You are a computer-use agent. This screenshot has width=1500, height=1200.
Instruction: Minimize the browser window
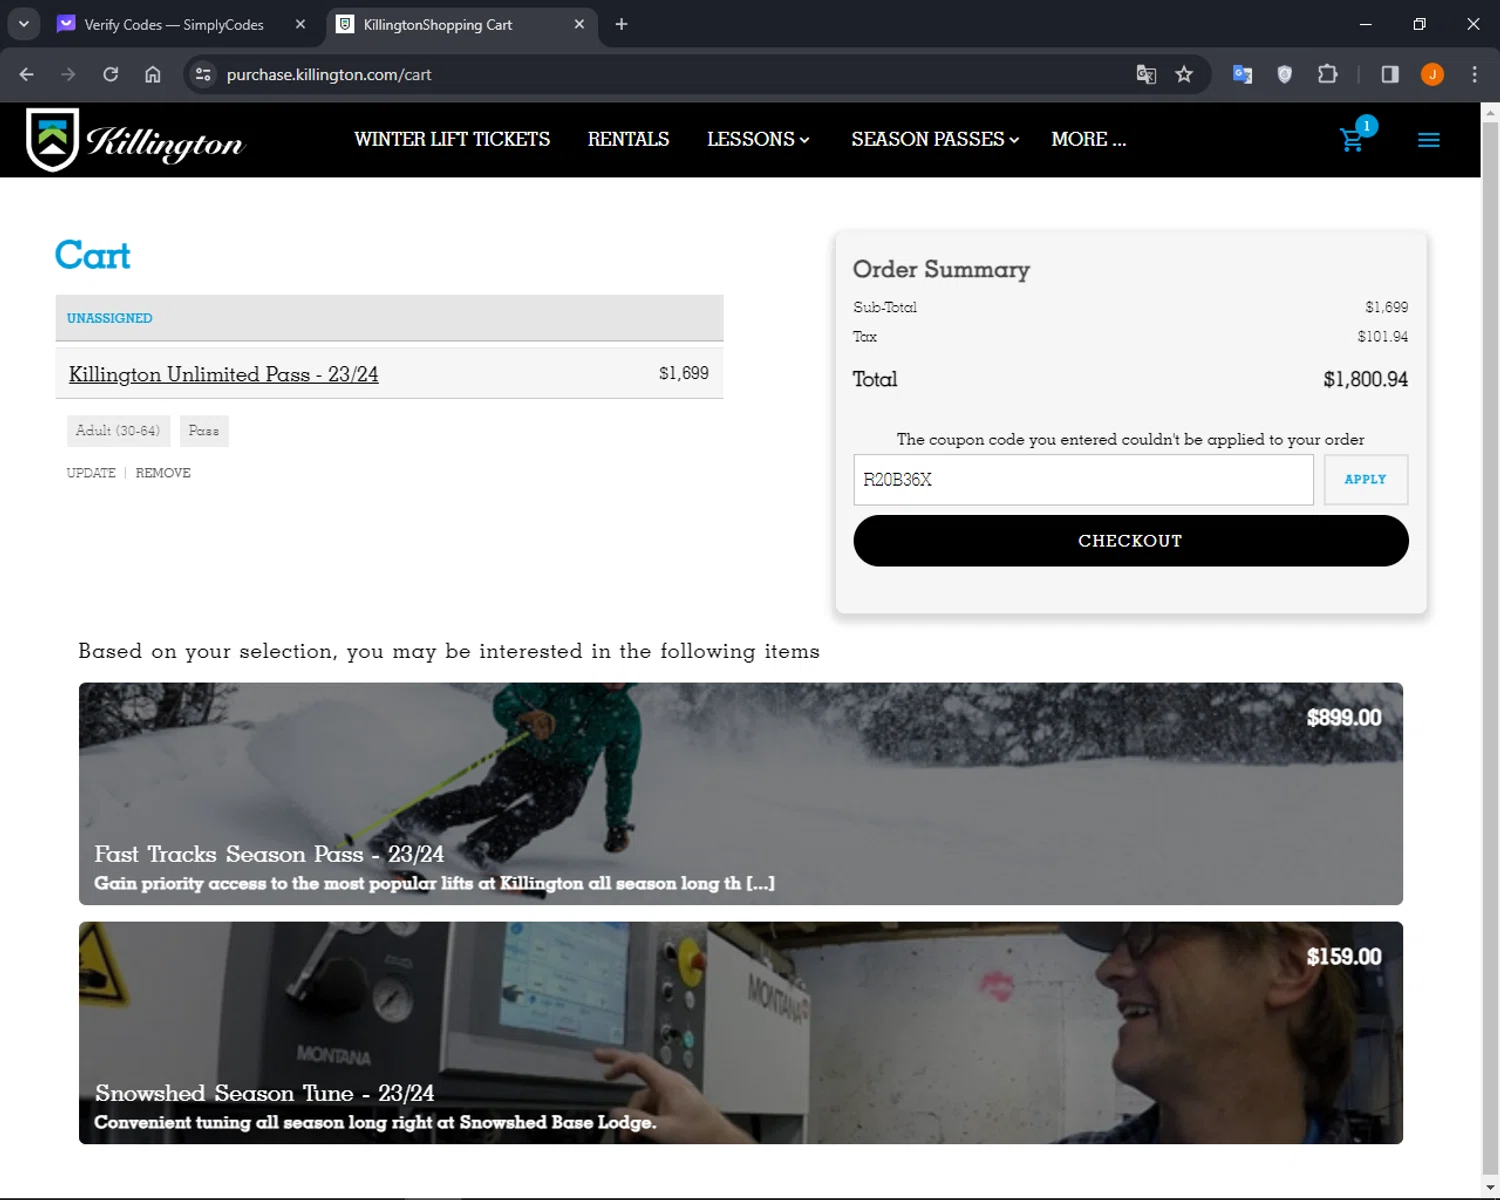pyautogui.click(x=1365, y=24)
